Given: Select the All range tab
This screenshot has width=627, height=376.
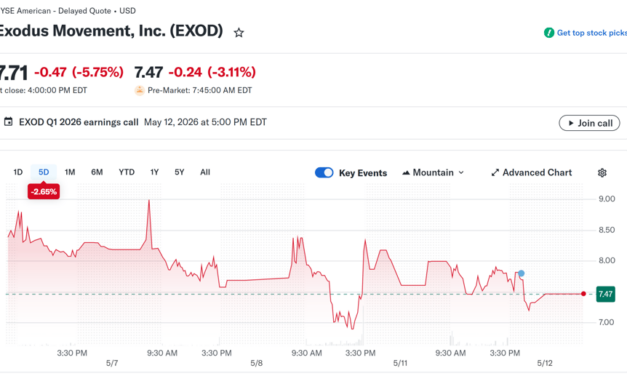Looking at the screenshot, I should tap(205, 172).
